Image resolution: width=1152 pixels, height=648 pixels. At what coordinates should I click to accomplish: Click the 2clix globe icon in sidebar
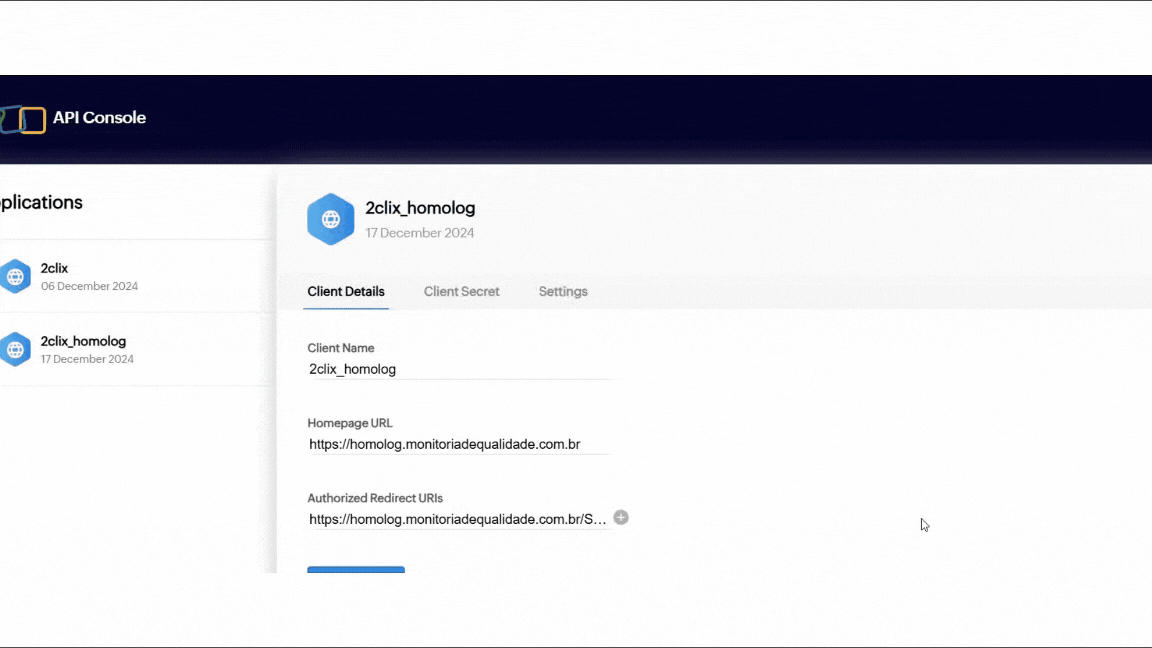(x=15, y=276)
